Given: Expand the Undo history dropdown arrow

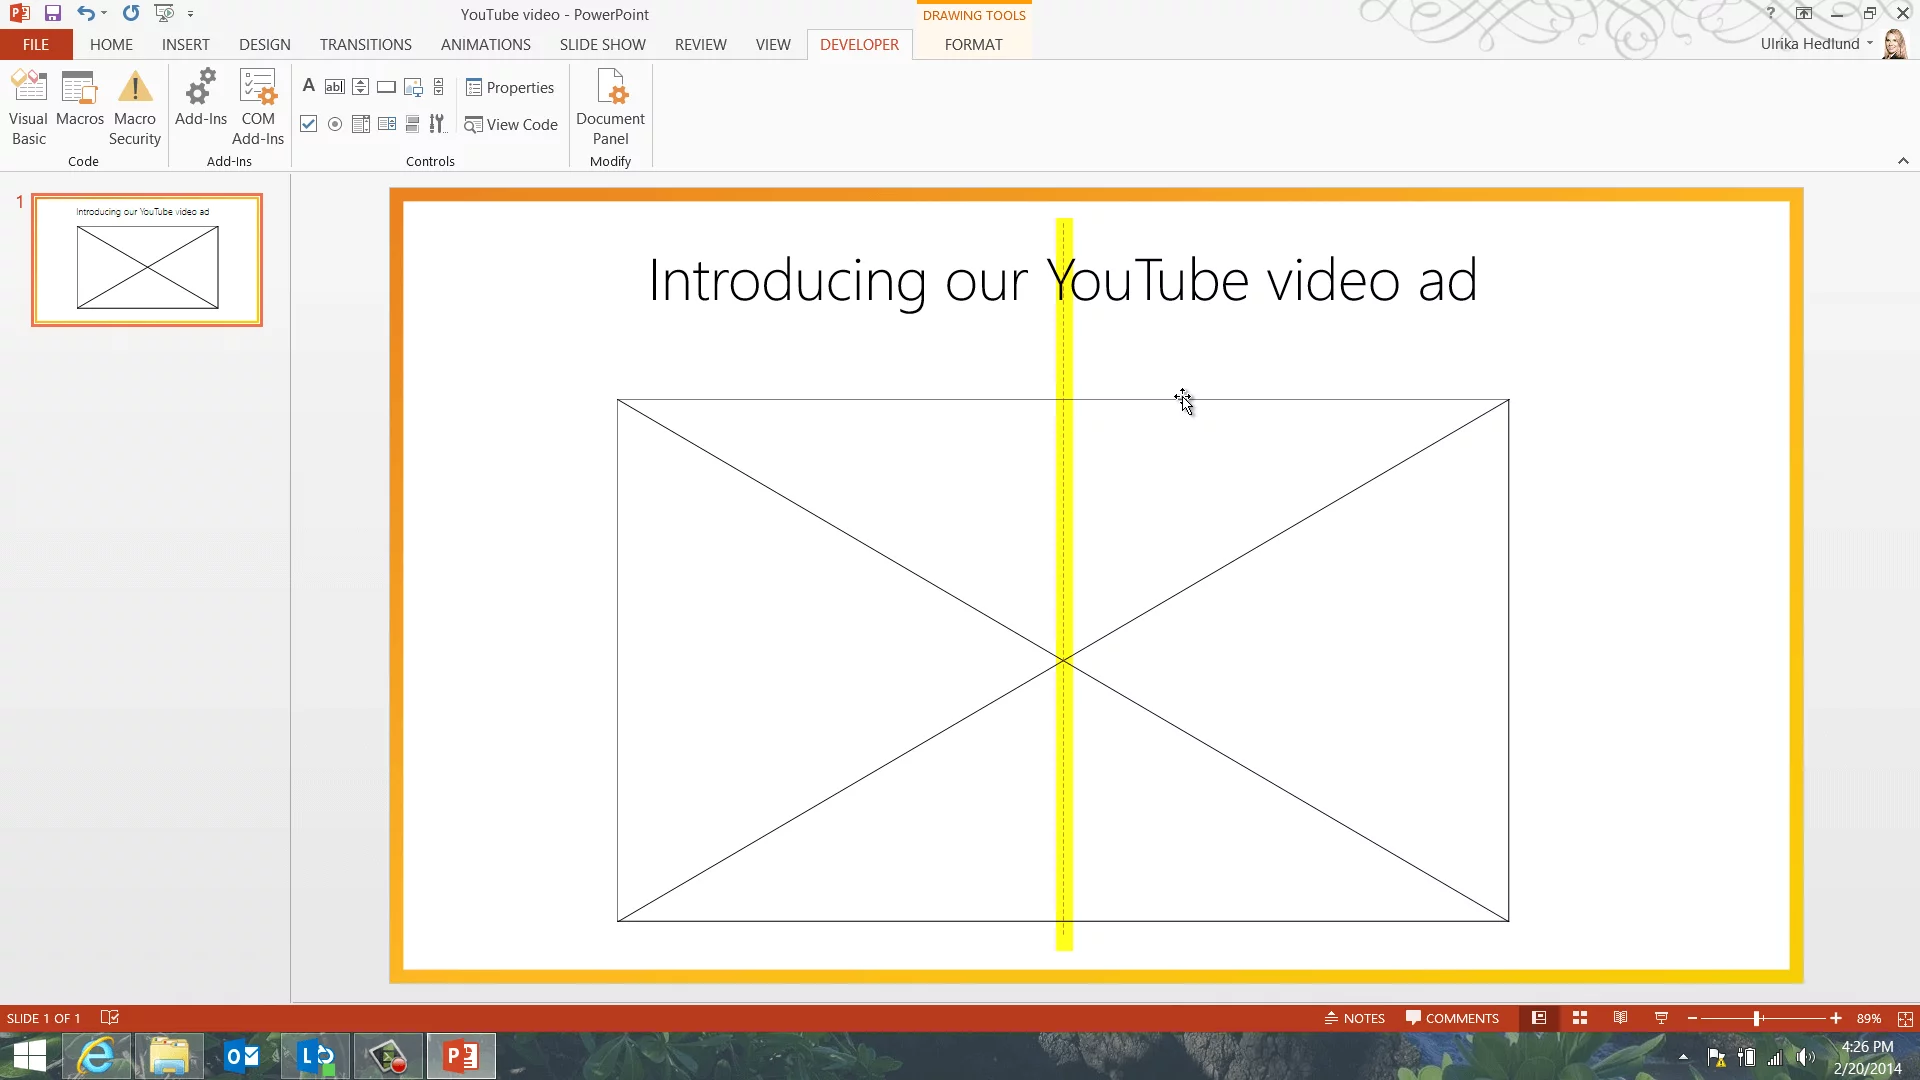Looking at the screenshot, I should click(x=104, y=14).
